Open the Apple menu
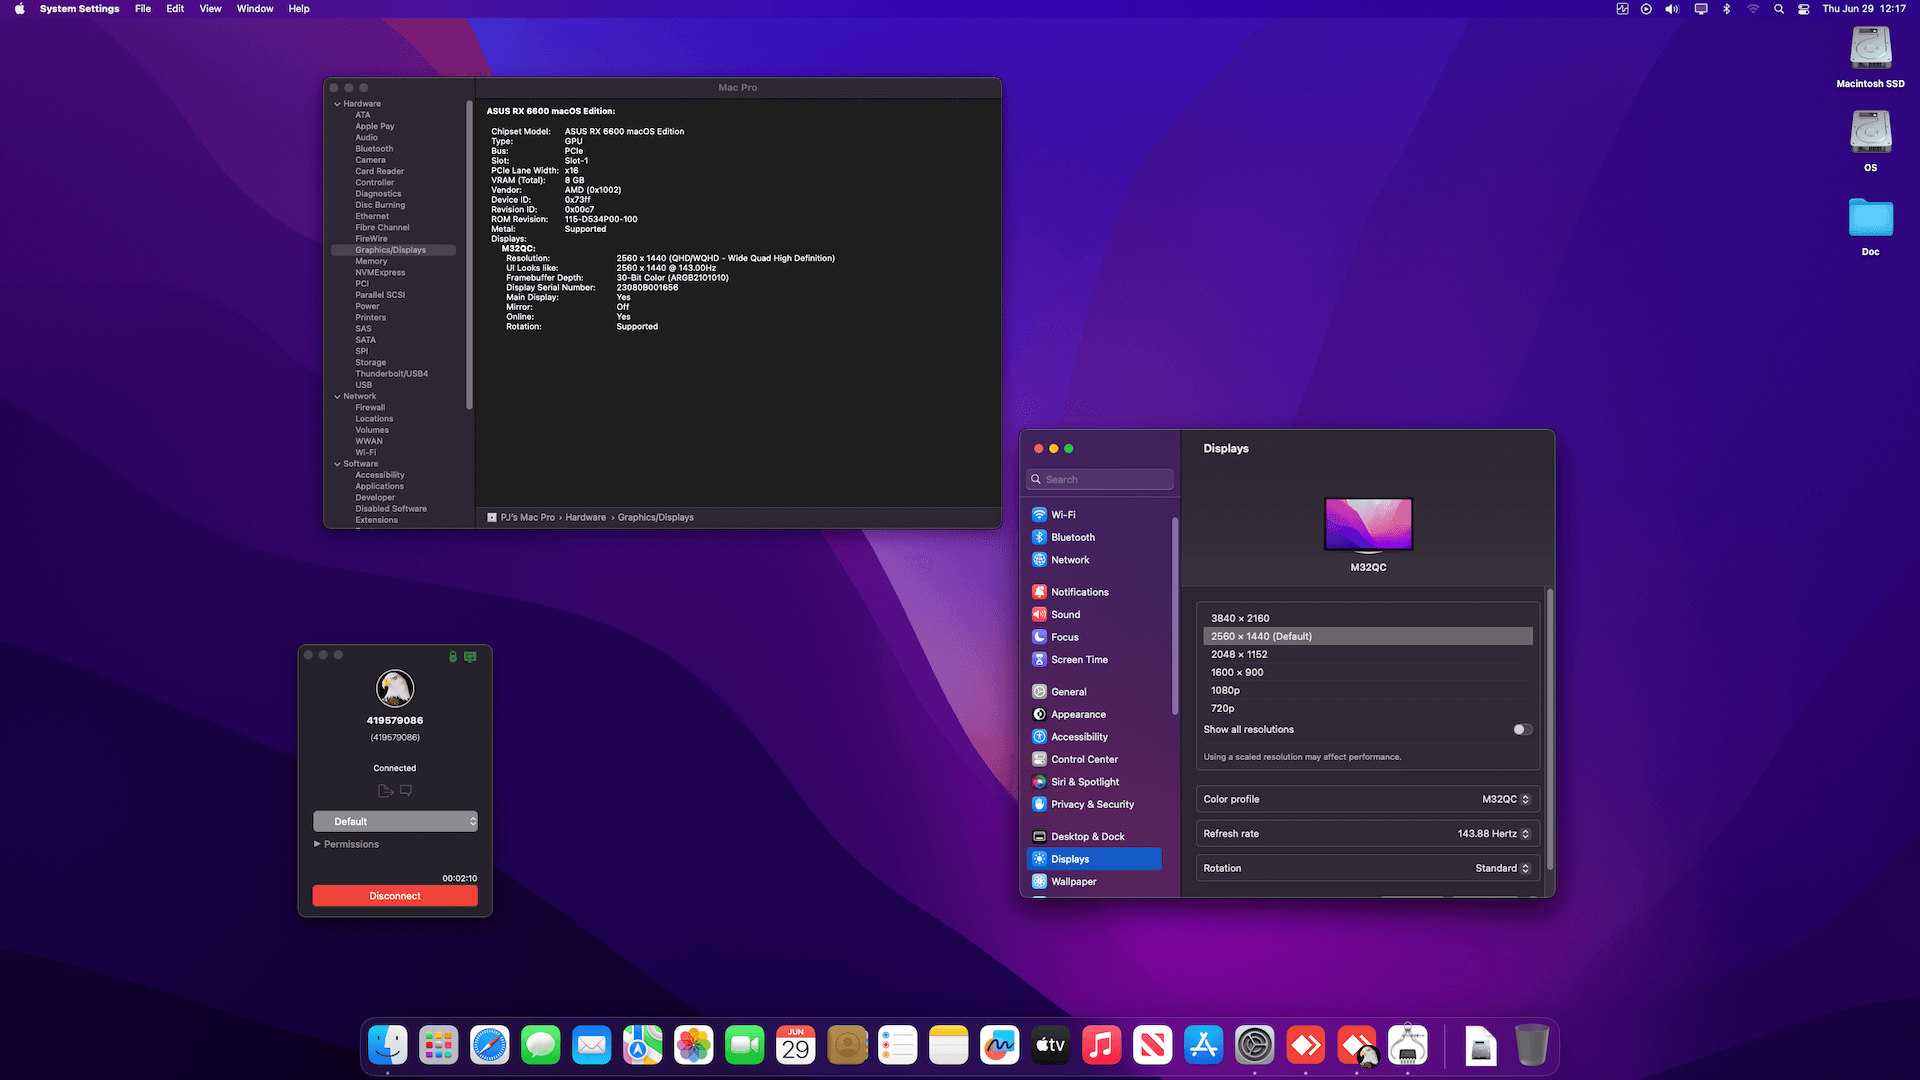1920x1080 pixels. (19, 9)
